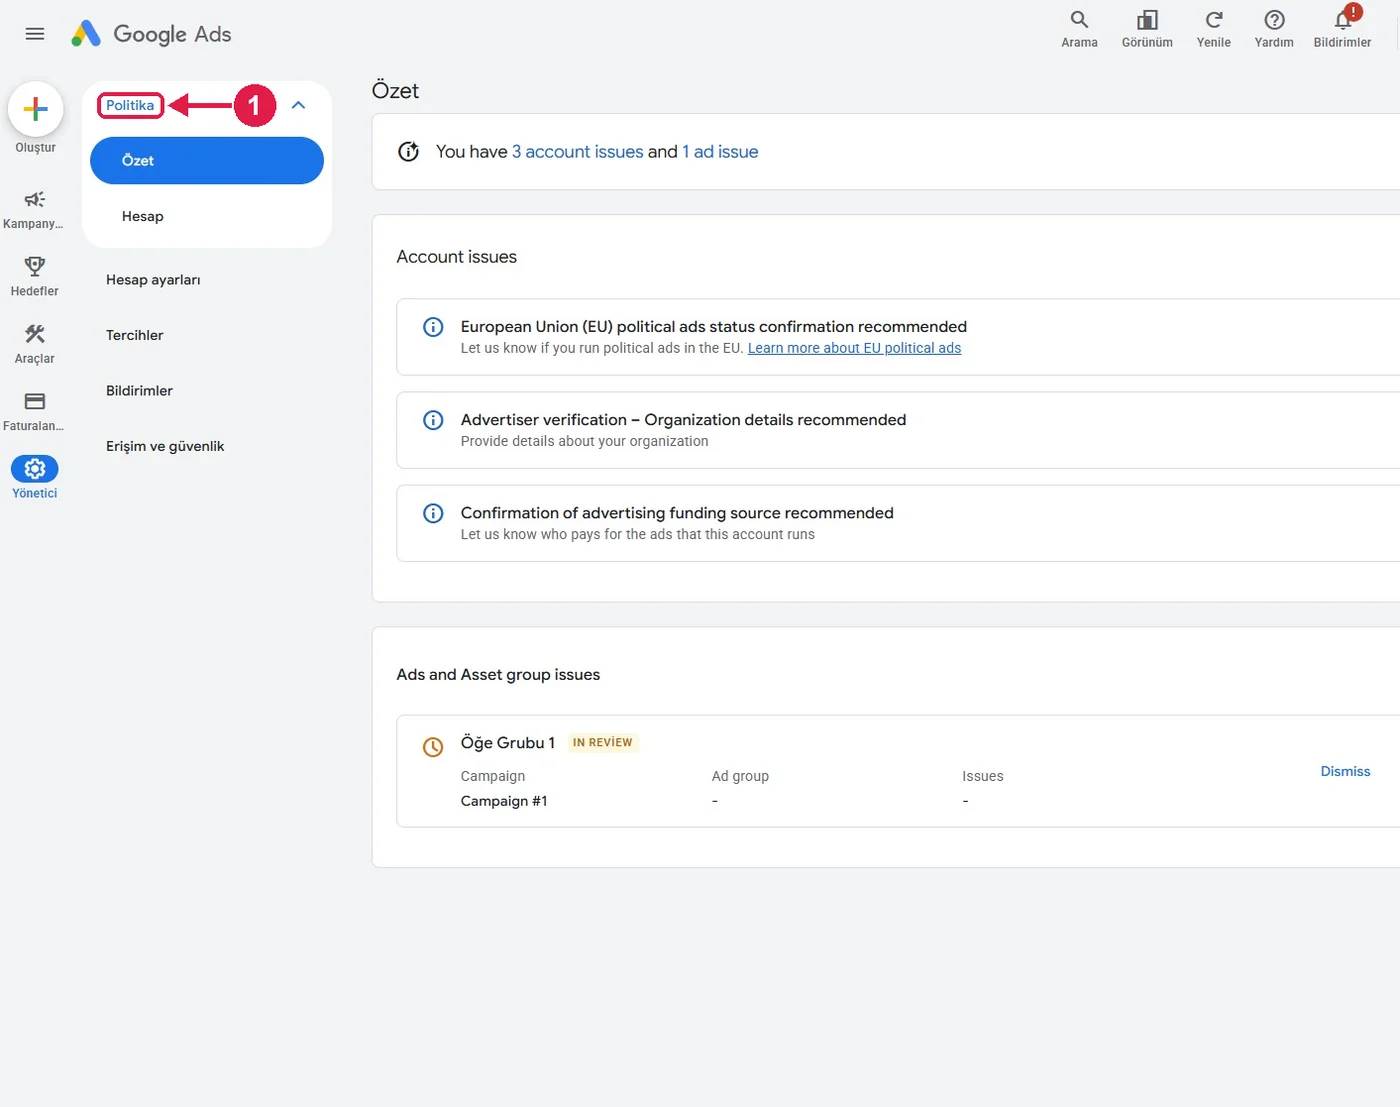
Task: Open Kampanyalar megaphone icon in sidebar
Action: click(x=35, y=199)
